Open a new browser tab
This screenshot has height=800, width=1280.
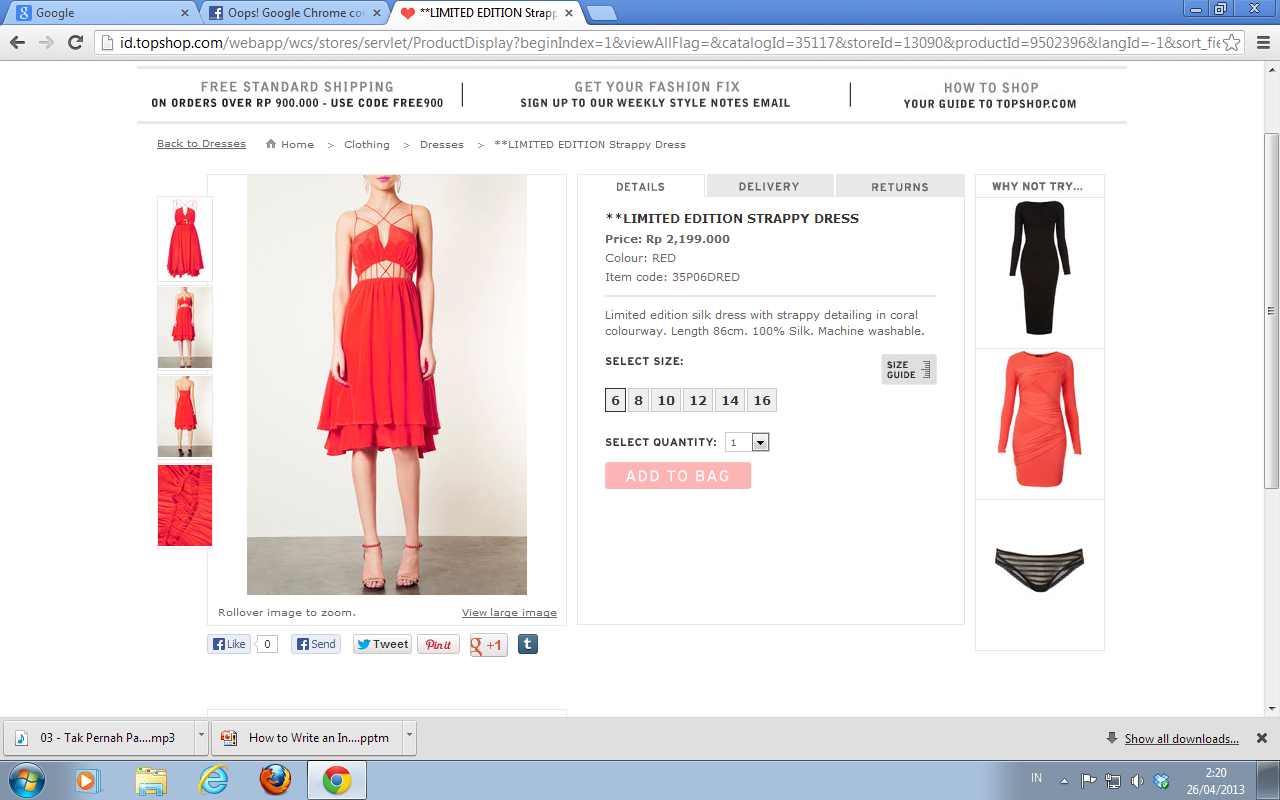[x=601, y=13]
